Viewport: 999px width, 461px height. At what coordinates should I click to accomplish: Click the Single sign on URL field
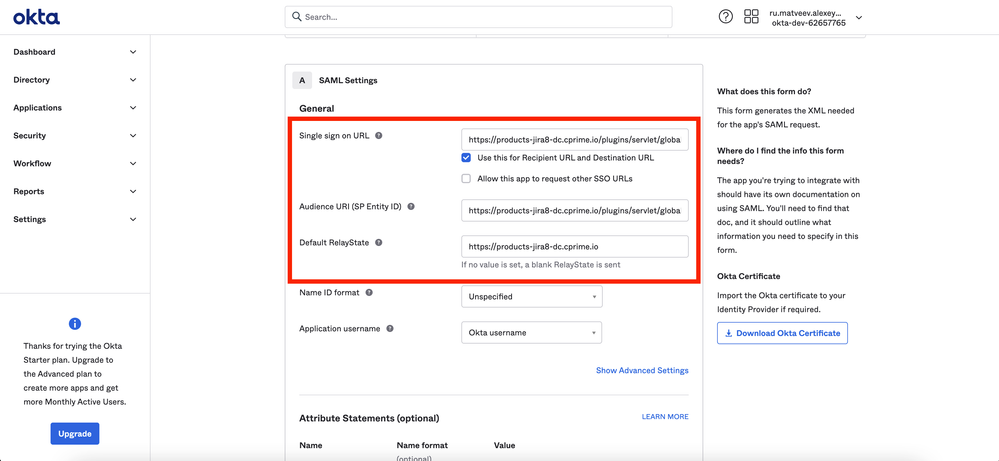pos(575,139)
